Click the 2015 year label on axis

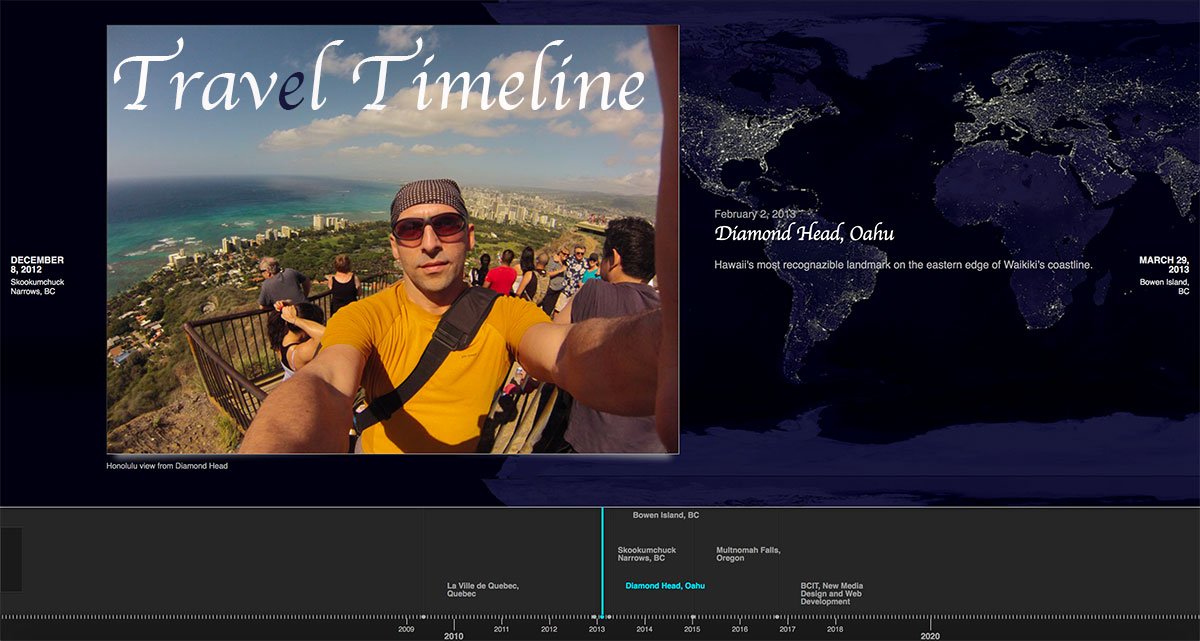tap(692, 630)
